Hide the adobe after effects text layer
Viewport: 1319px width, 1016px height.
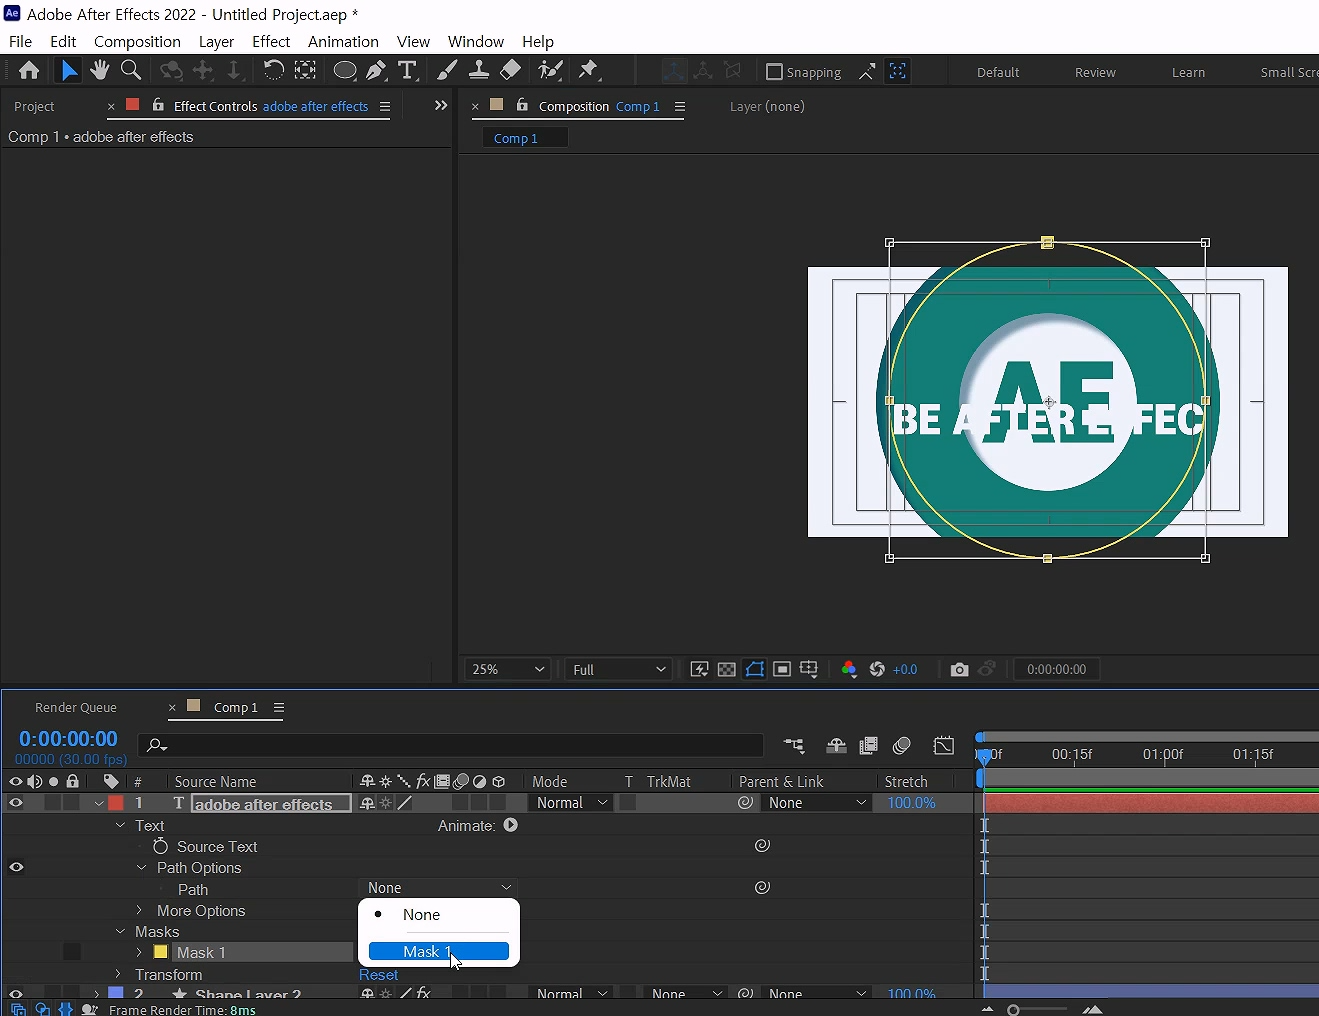(x=15, y=802)
